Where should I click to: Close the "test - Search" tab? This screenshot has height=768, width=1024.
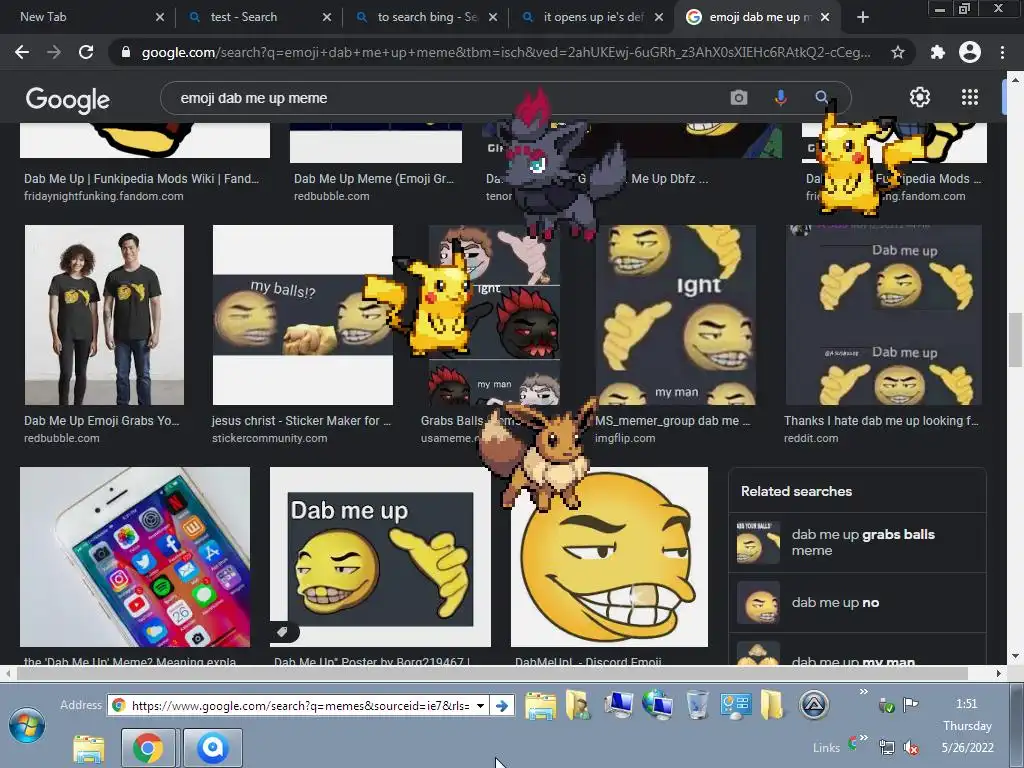click(x=327, y=18)
